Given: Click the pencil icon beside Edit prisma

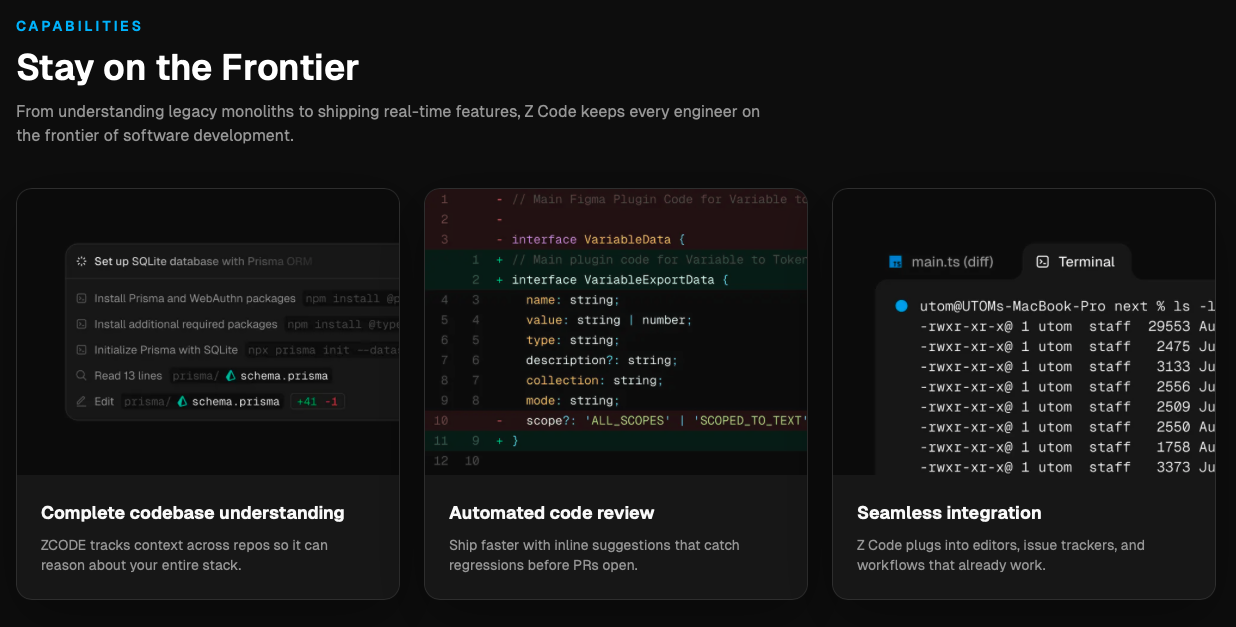Looking at the screenshot, I should click(82, 402).
